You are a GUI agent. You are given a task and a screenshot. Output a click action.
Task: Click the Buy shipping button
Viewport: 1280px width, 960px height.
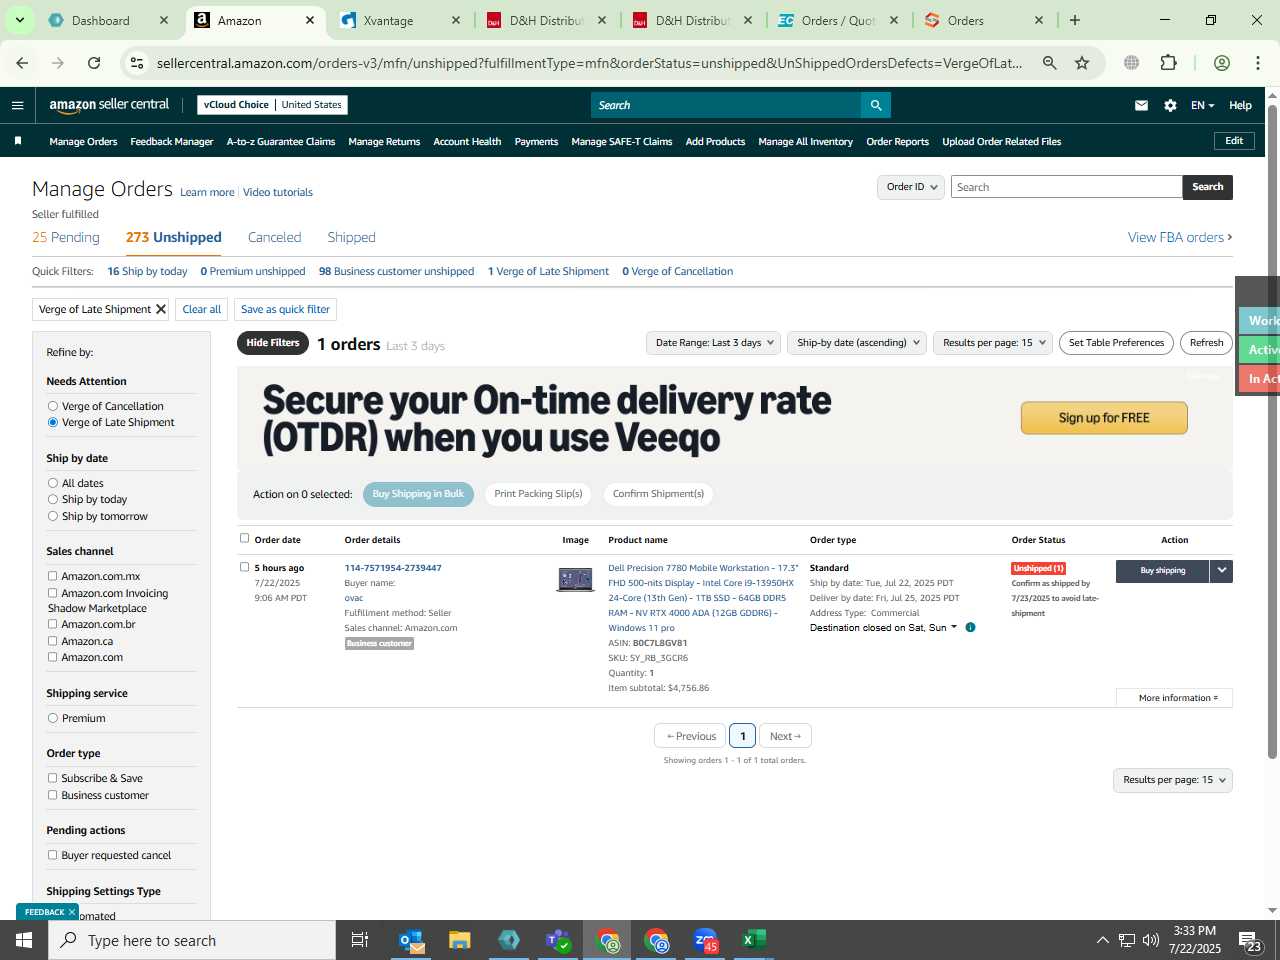click(1162, 570)
